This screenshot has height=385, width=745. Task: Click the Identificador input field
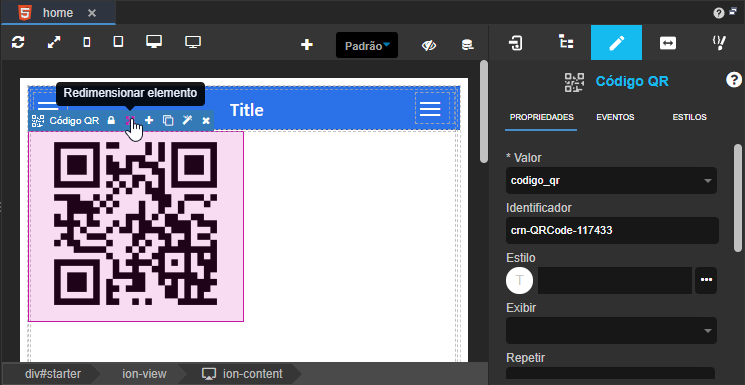point(612,231)
